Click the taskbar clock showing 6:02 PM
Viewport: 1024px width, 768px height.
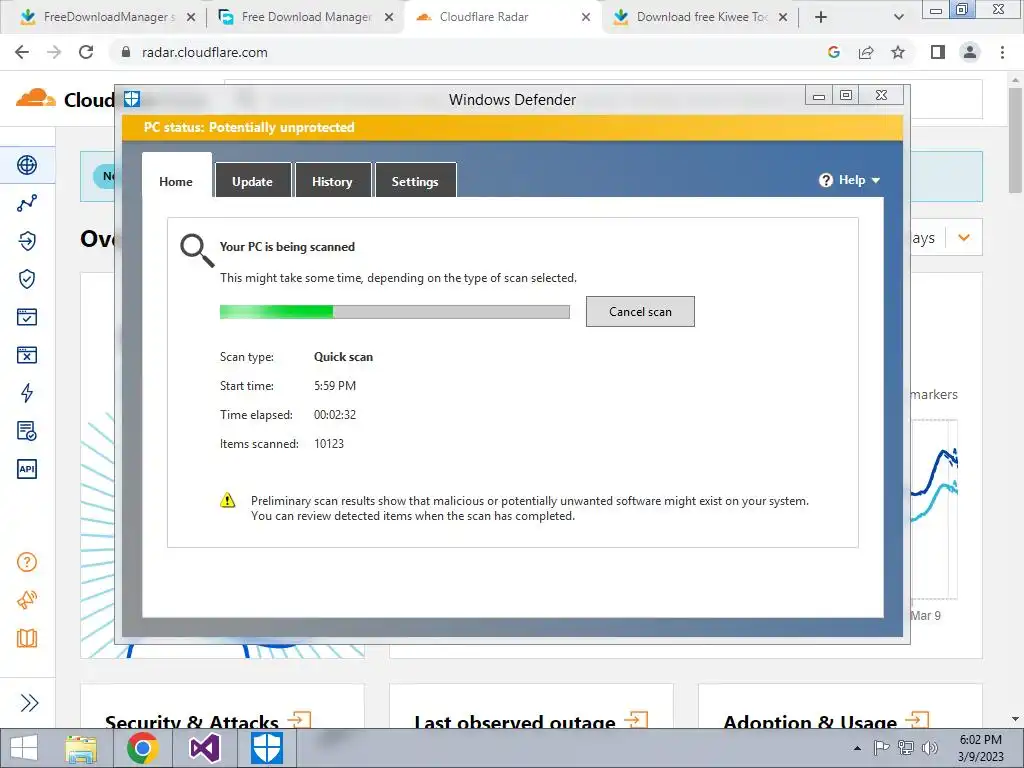[980, 748]
